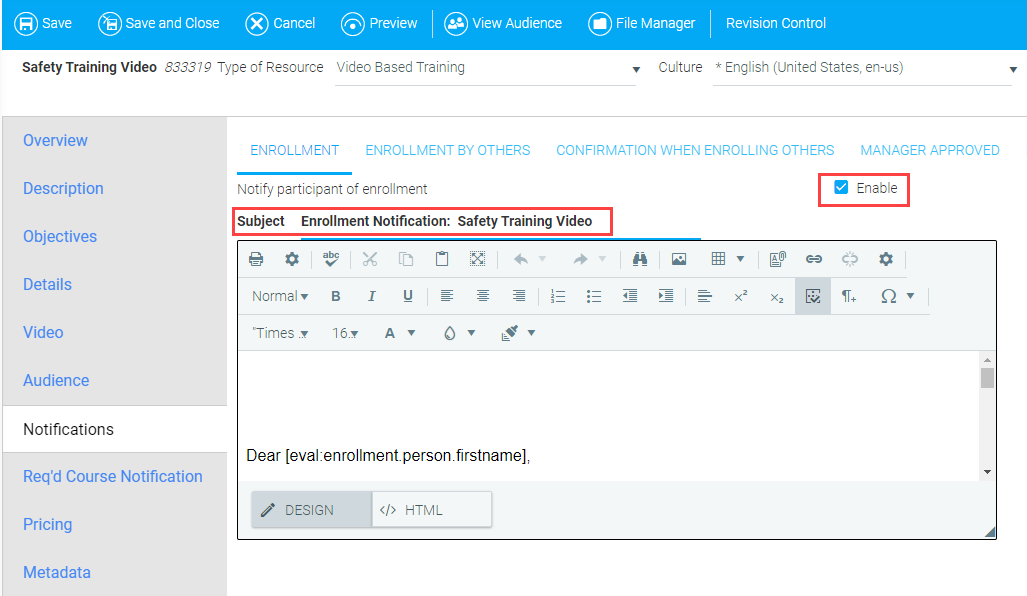
Task: Insert a numbered list
Action: point(558,296)
